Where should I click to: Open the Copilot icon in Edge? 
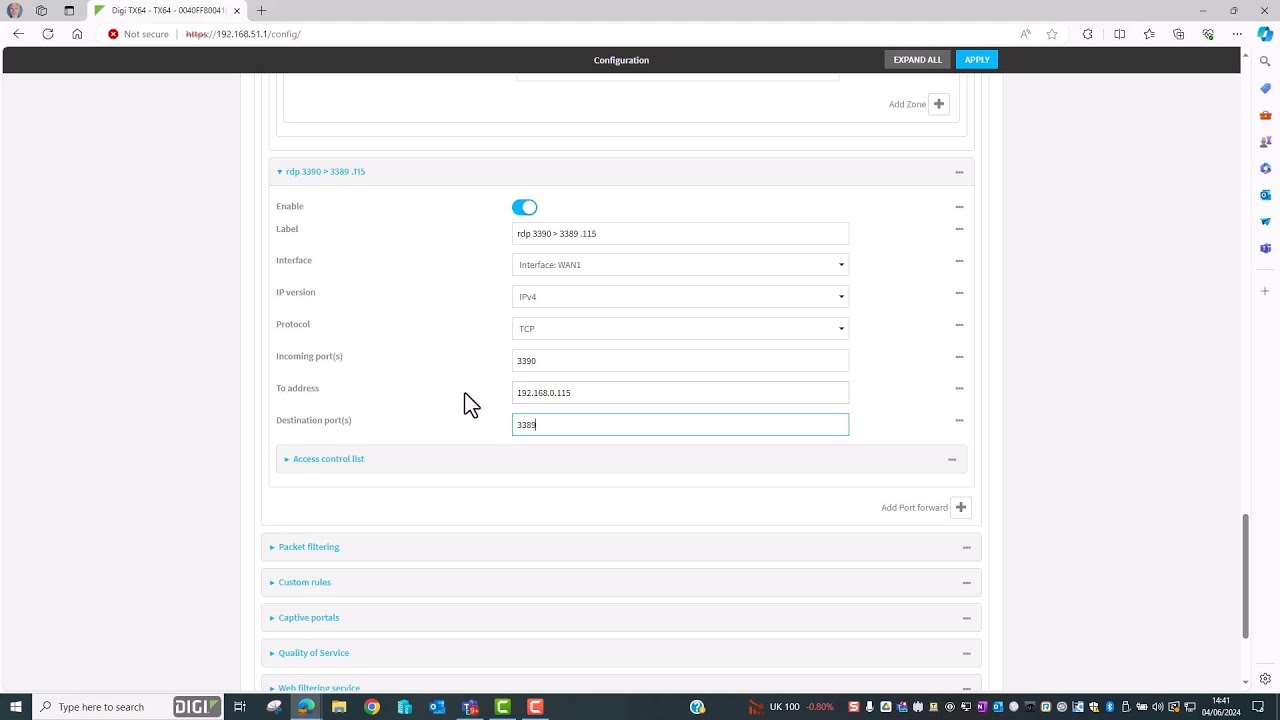tap(1265, 34)
